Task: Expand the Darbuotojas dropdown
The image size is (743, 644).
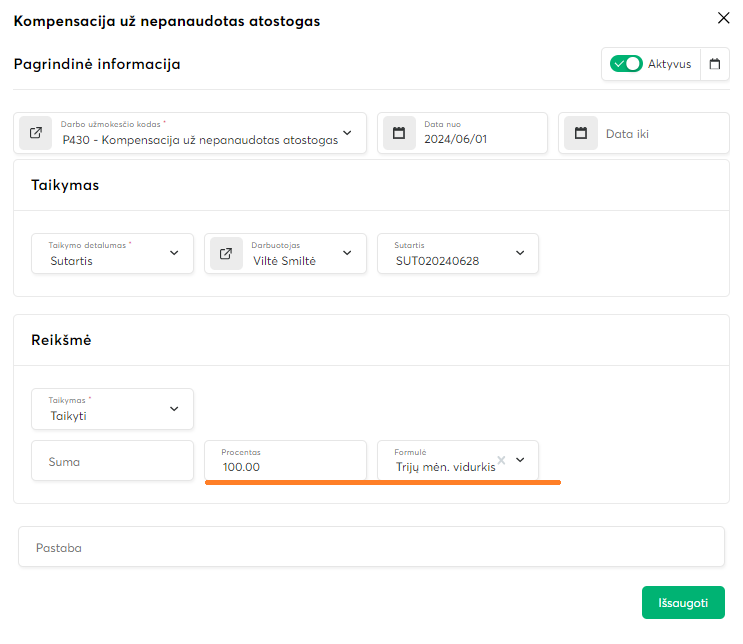Action: pyautogui.click(x=347, y=254)
